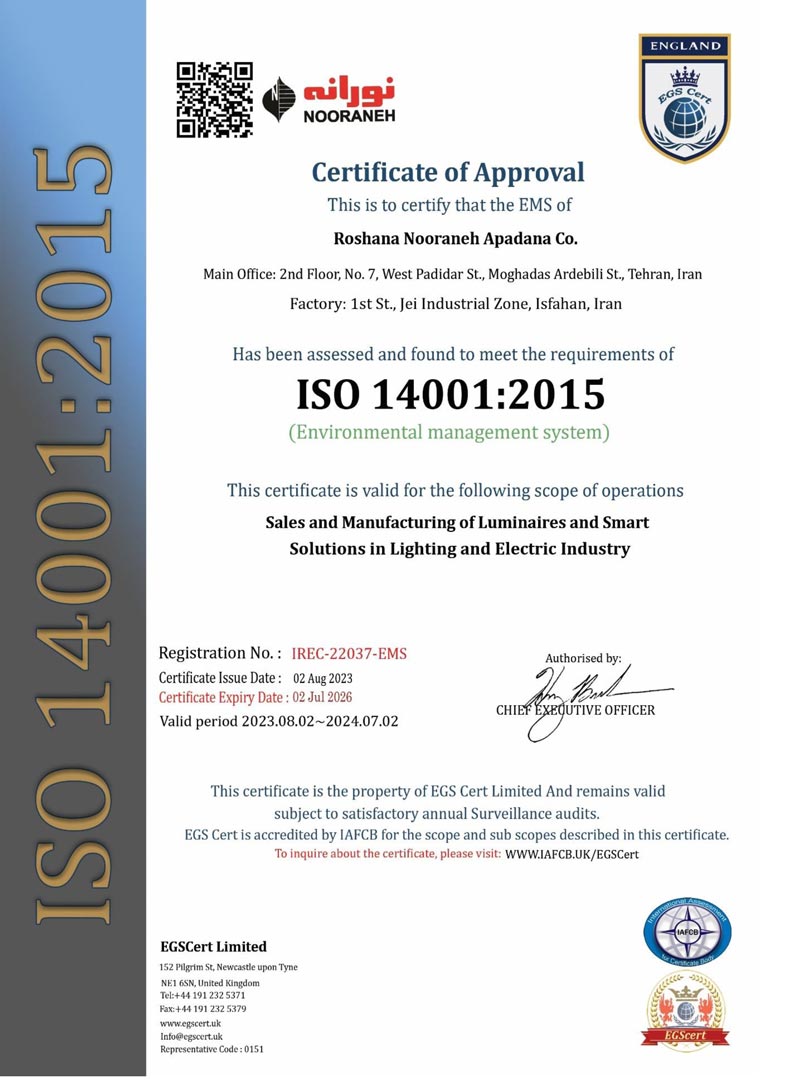Click issue date '02 Aug 2023'
The height and width of the screenshot is (1086, 800).
tap(323, 679)
